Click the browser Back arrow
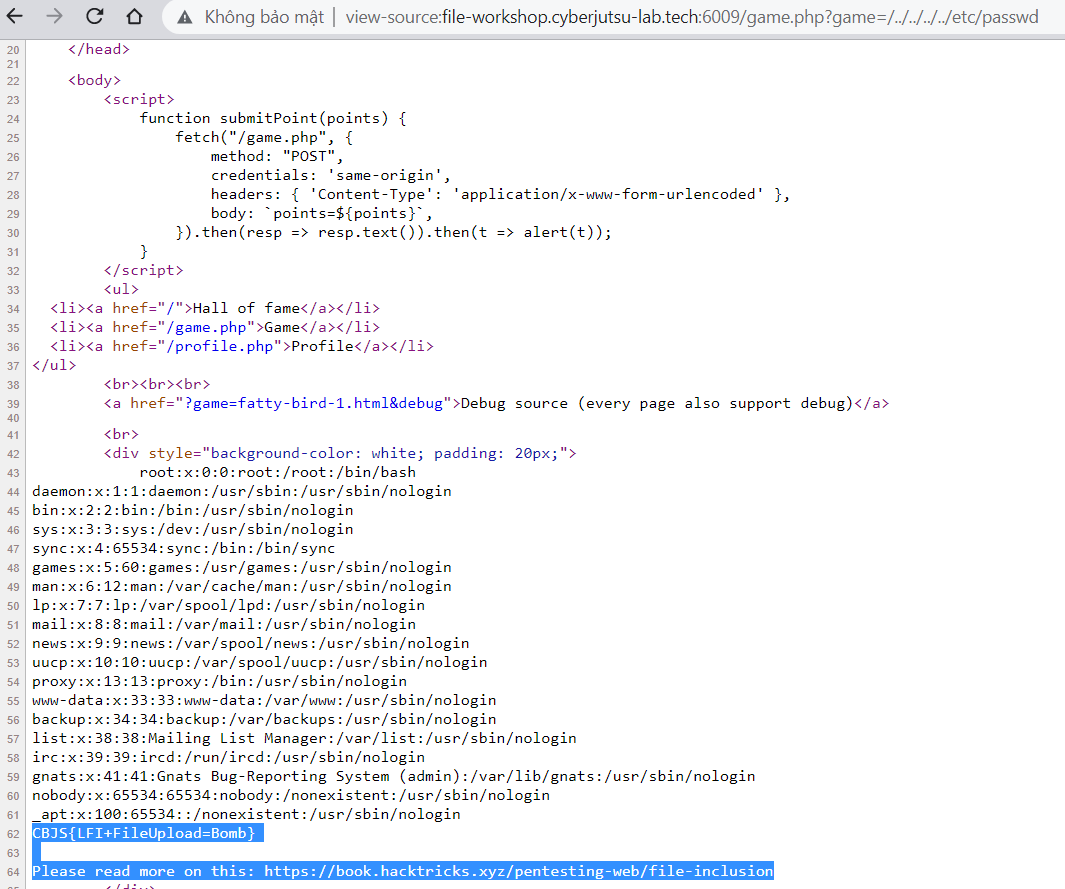The width and height of the screenshot is (1065, 889). (x=14, y=16)
